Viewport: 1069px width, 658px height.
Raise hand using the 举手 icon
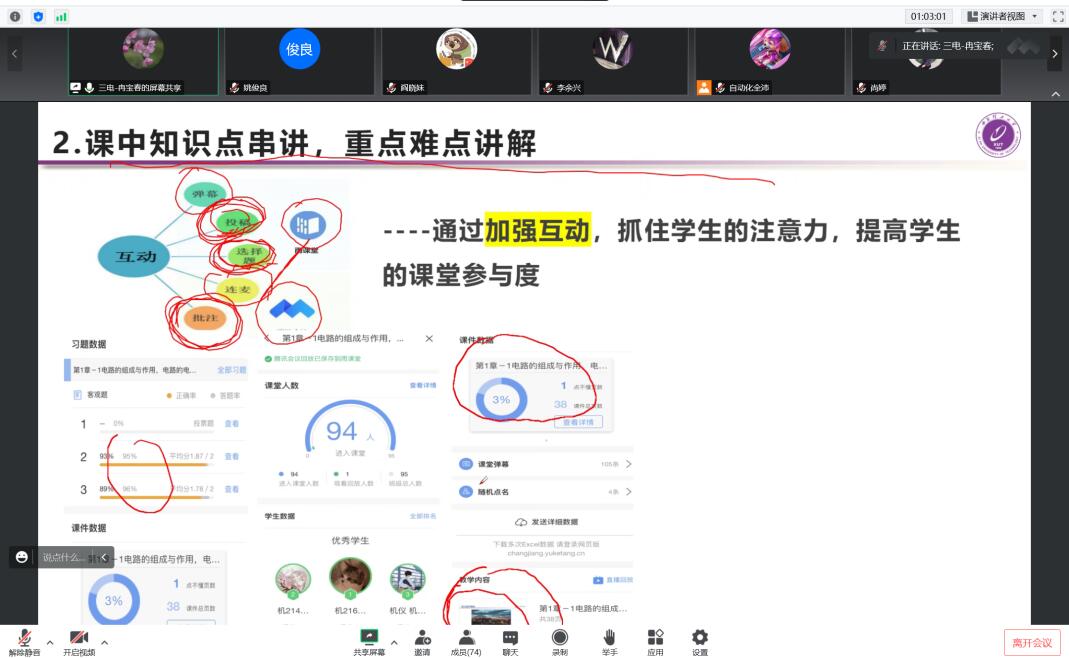[x=609, y=642]
